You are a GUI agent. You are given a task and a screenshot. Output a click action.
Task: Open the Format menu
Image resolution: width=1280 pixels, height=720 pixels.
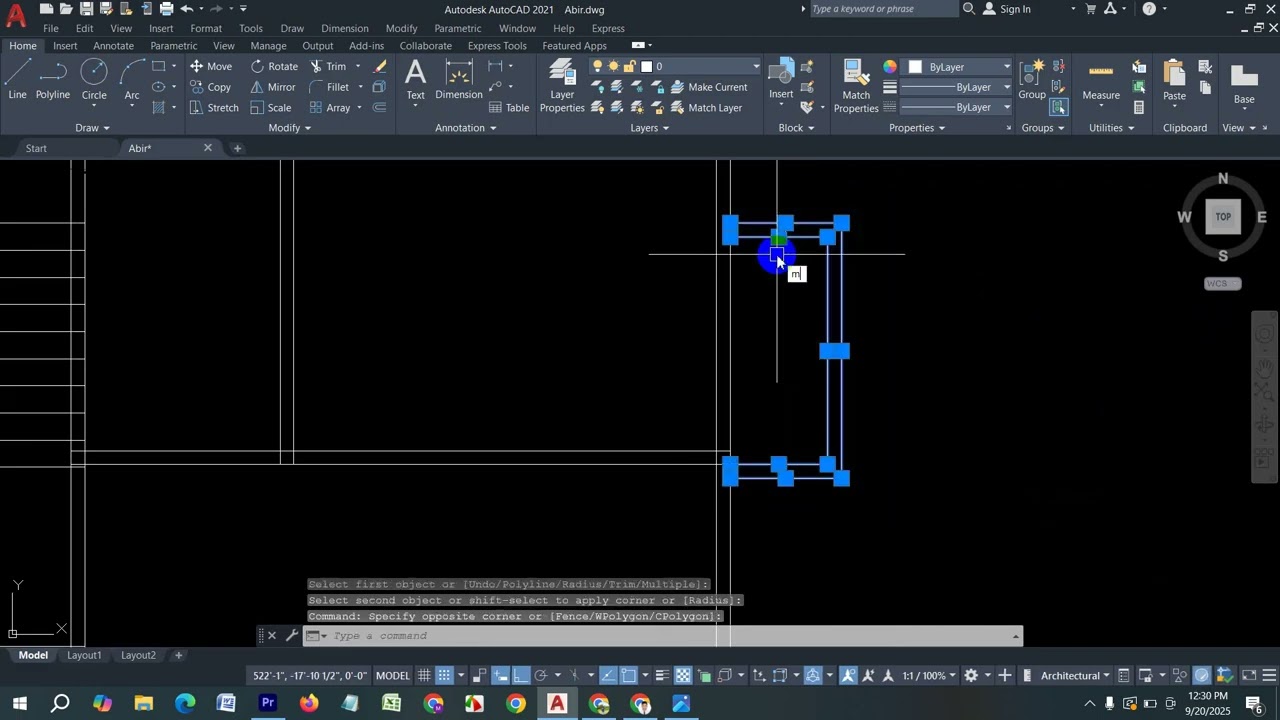click(x=206, y=28)
